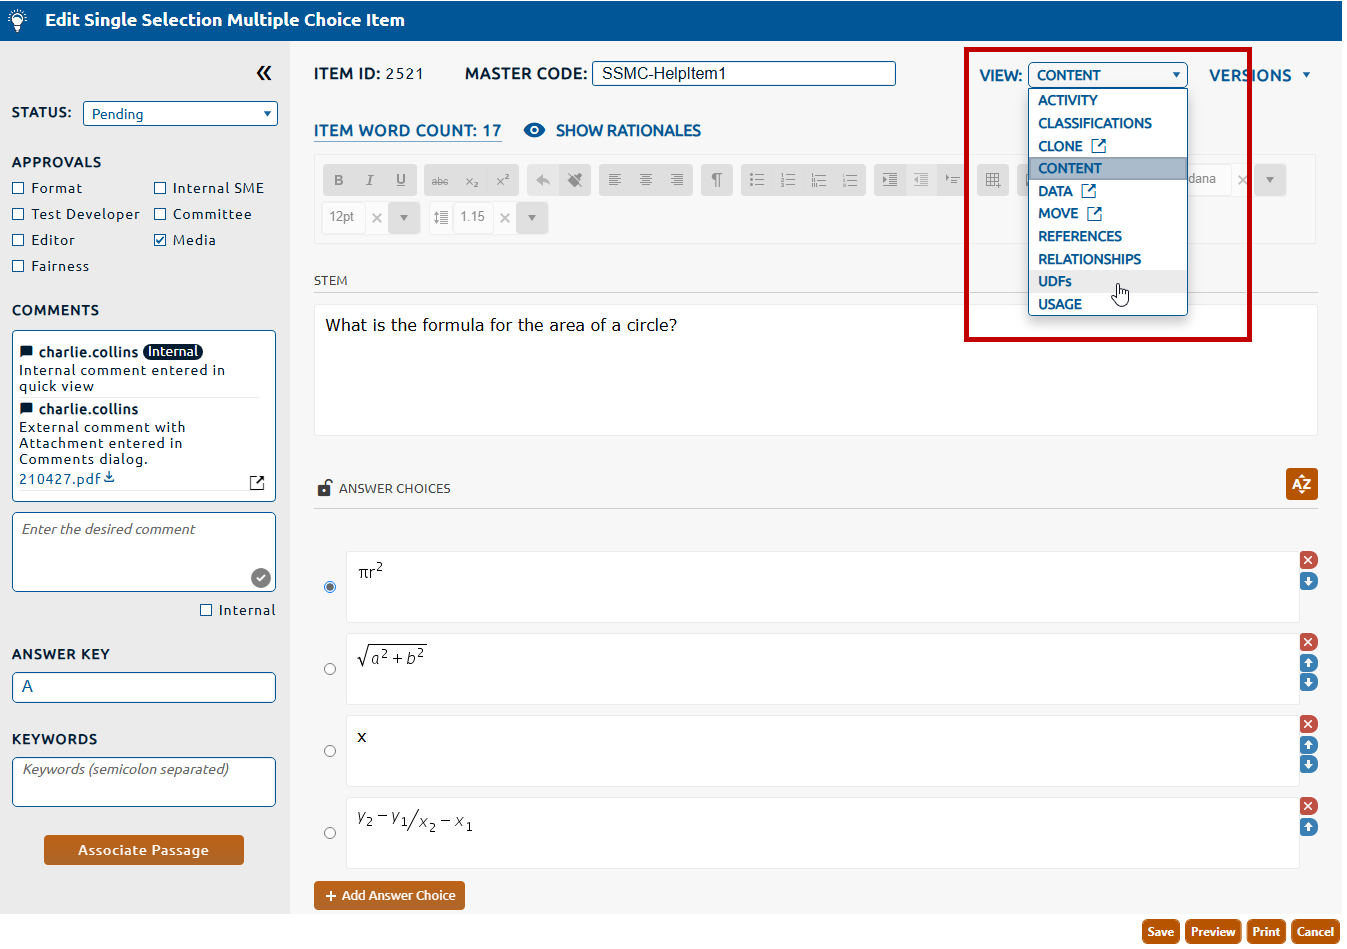The width and height of the screenshot is (1347, 949).
Task: Collapse the left sidebar panel
Action: 263,73
